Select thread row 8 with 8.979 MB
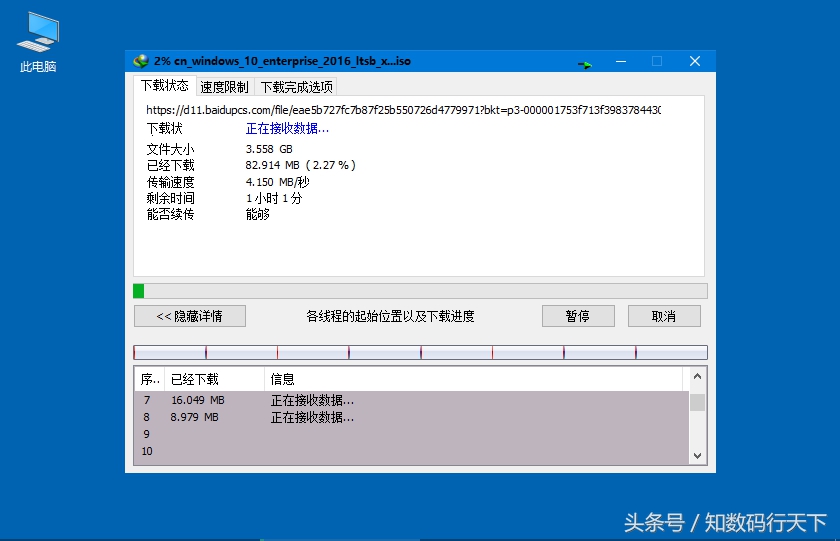840x541 pixels. 411,417
